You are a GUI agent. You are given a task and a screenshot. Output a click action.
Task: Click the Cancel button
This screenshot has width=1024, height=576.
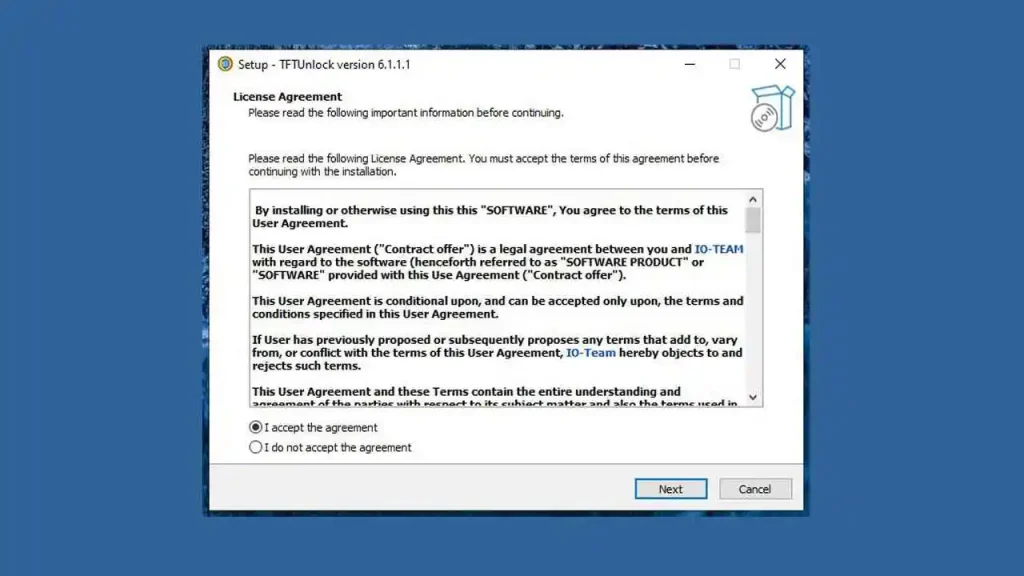point(755,489)
